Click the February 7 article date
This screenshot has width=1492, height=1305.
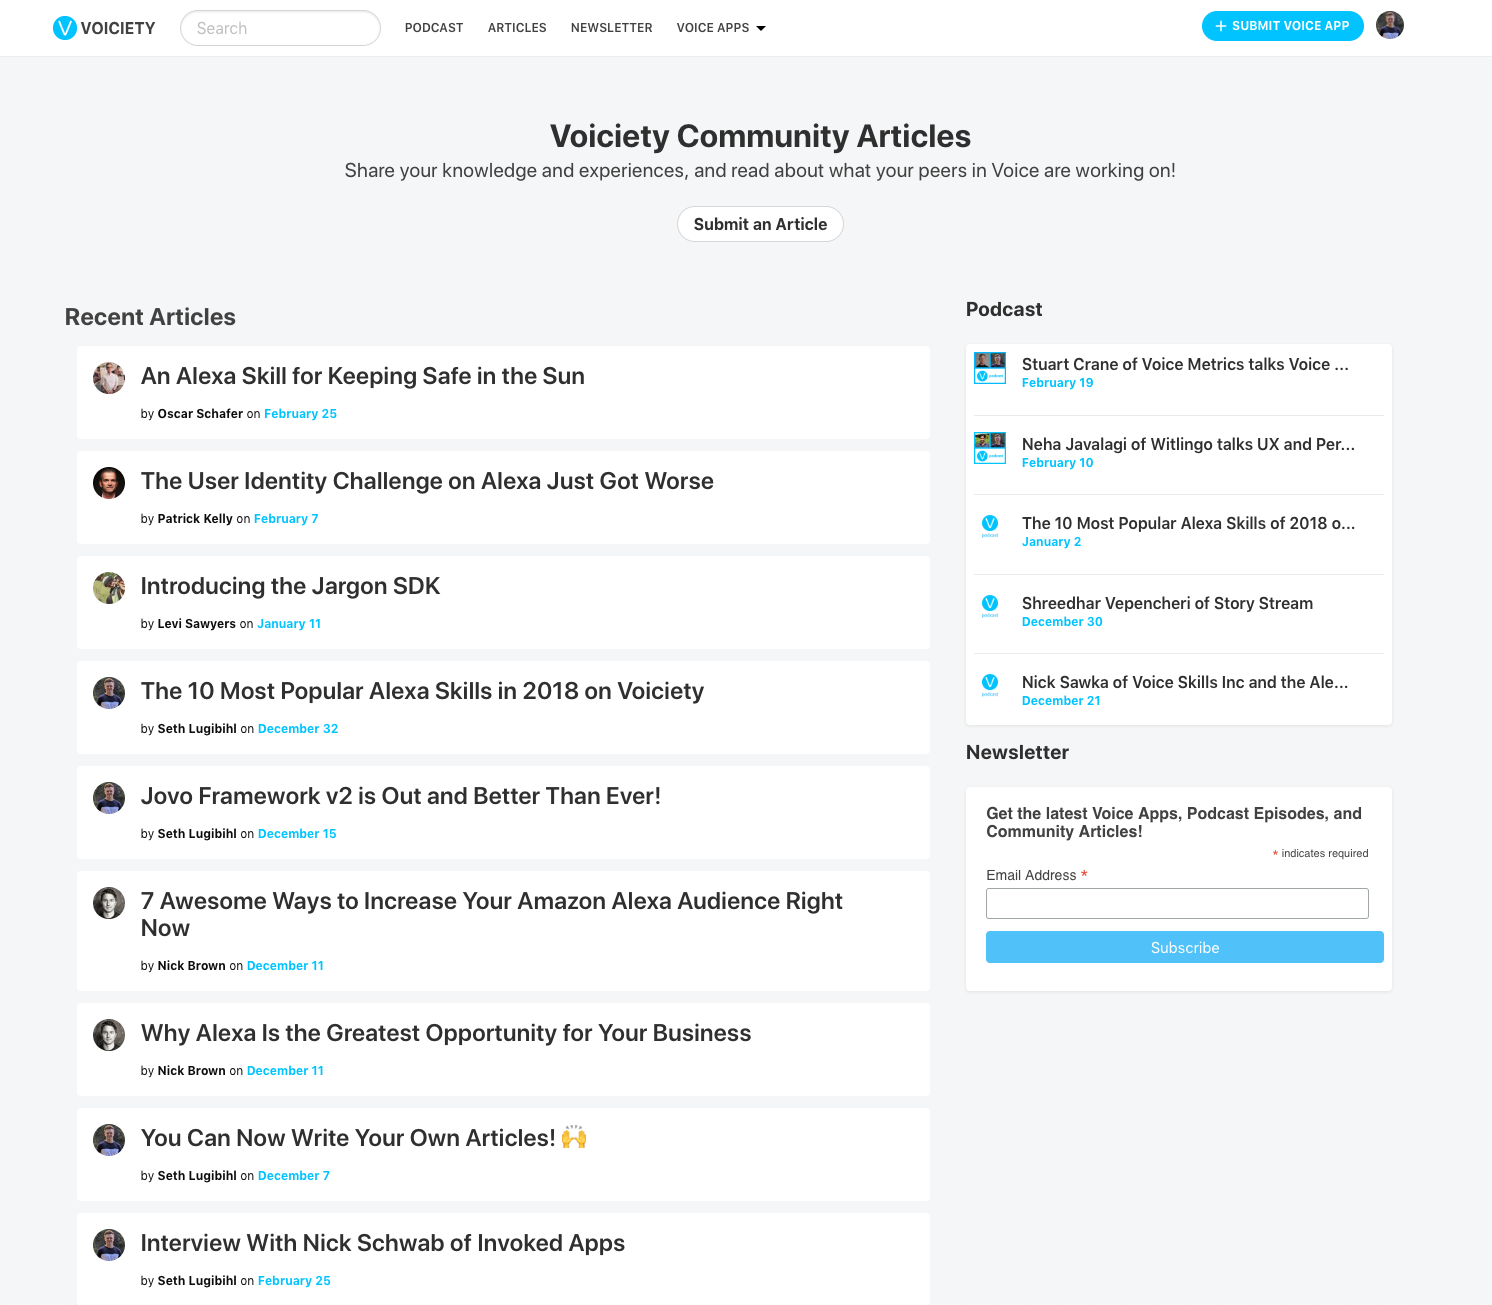click(x=286, y=519)
